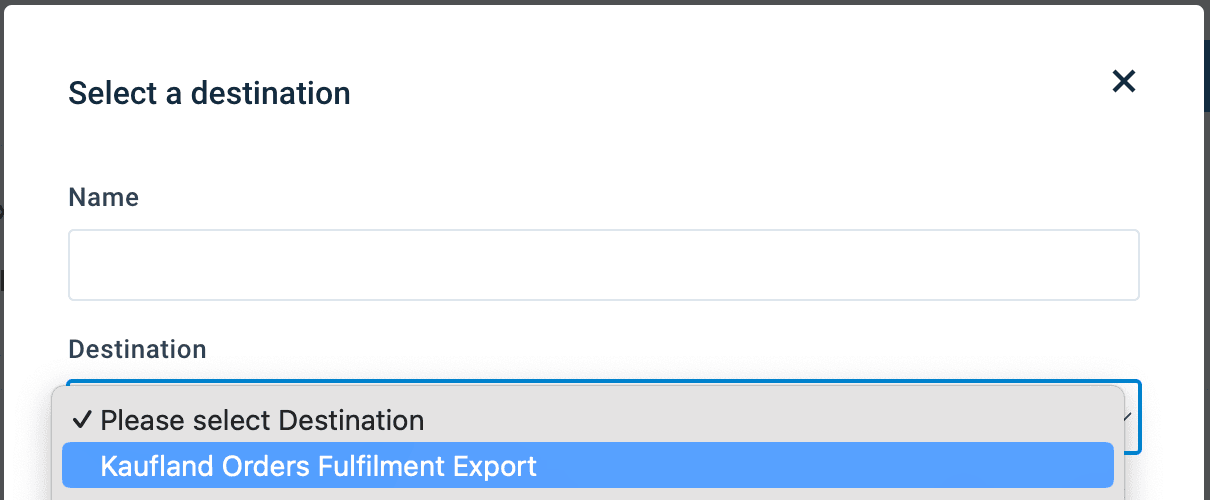Click the checked placeholder destination row
This screenshot has height=500, width=1210.
pos(587,420)
